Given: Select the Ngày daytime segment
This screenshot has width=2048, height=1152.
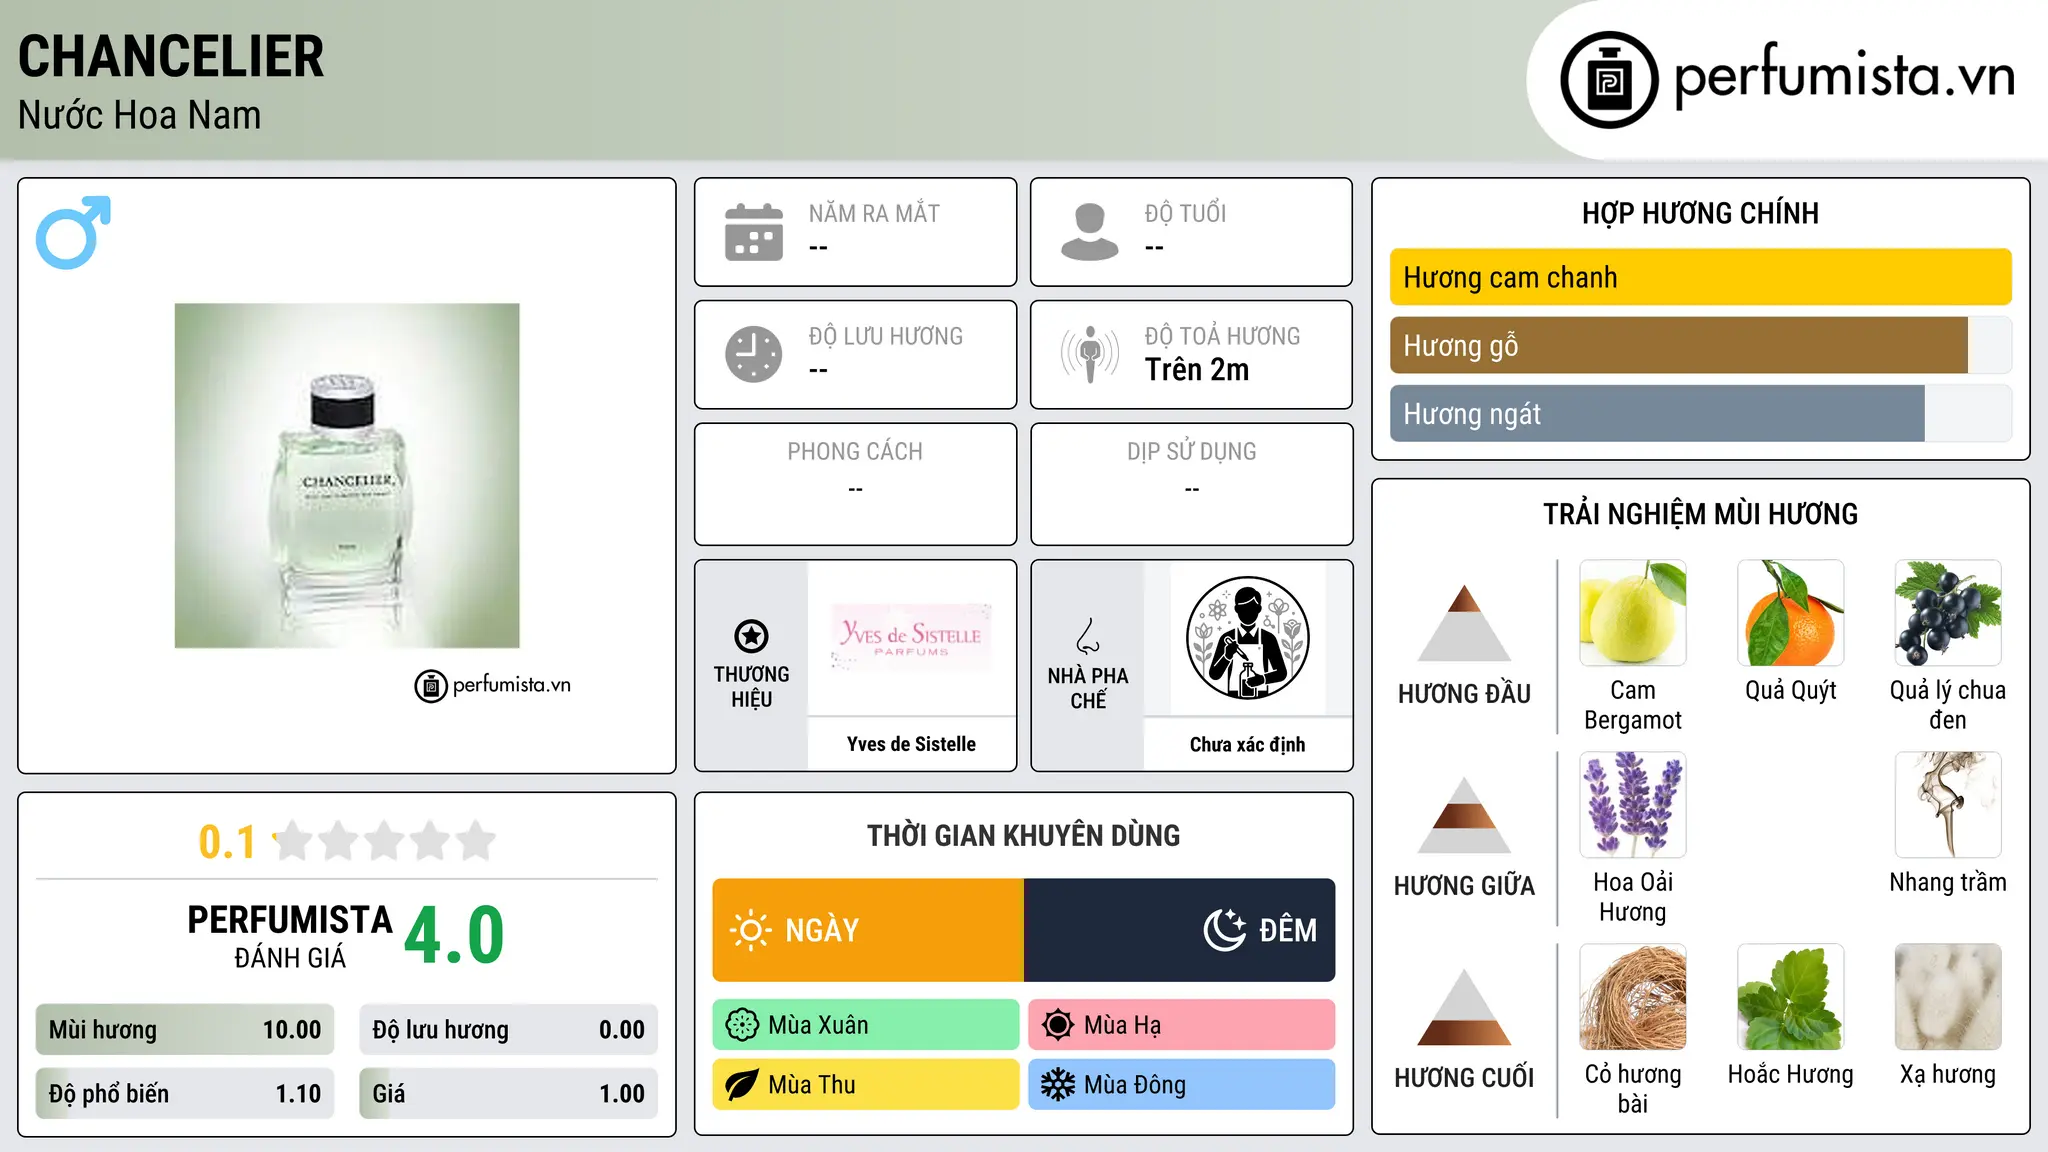Looking at the screenshot, I should (x=868, y=930).
